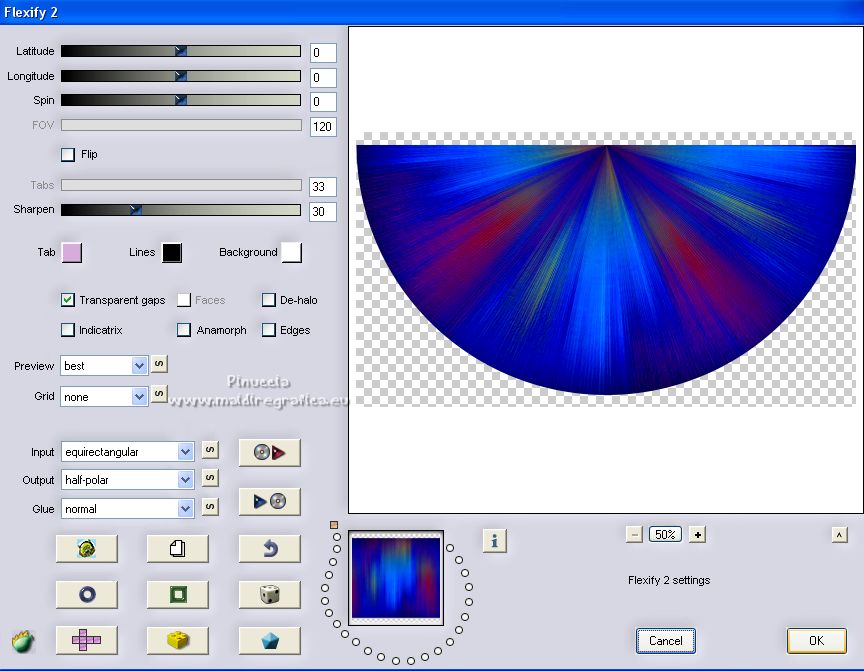
Task: Click the green creature icon button
Action: pyautogui.click(x=87, y=549)
